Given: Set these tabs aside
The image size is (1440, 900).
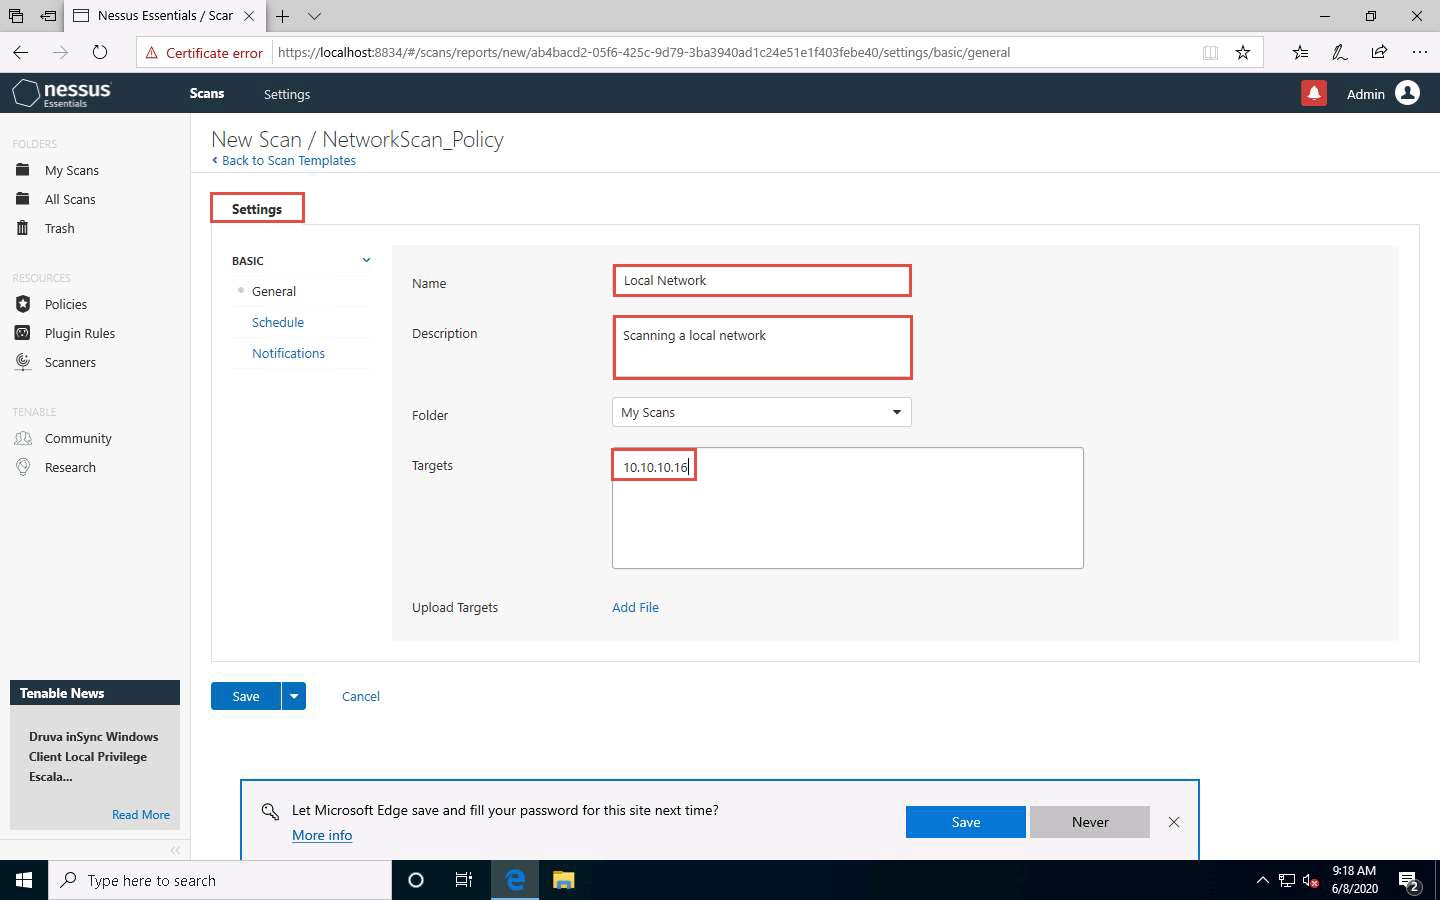Looking at the screenshot, I should pos(48,16).
